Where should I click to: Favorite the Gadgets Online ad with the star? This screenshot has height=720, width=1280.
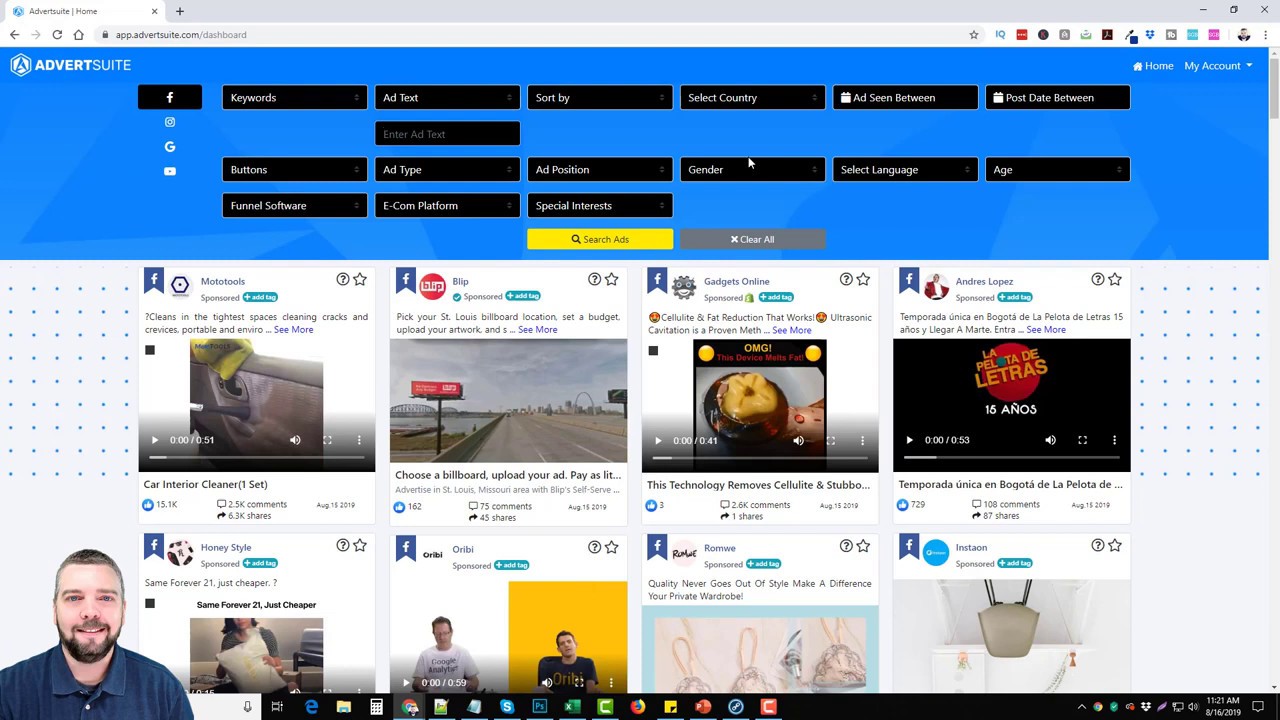click(x=863, y=280)
